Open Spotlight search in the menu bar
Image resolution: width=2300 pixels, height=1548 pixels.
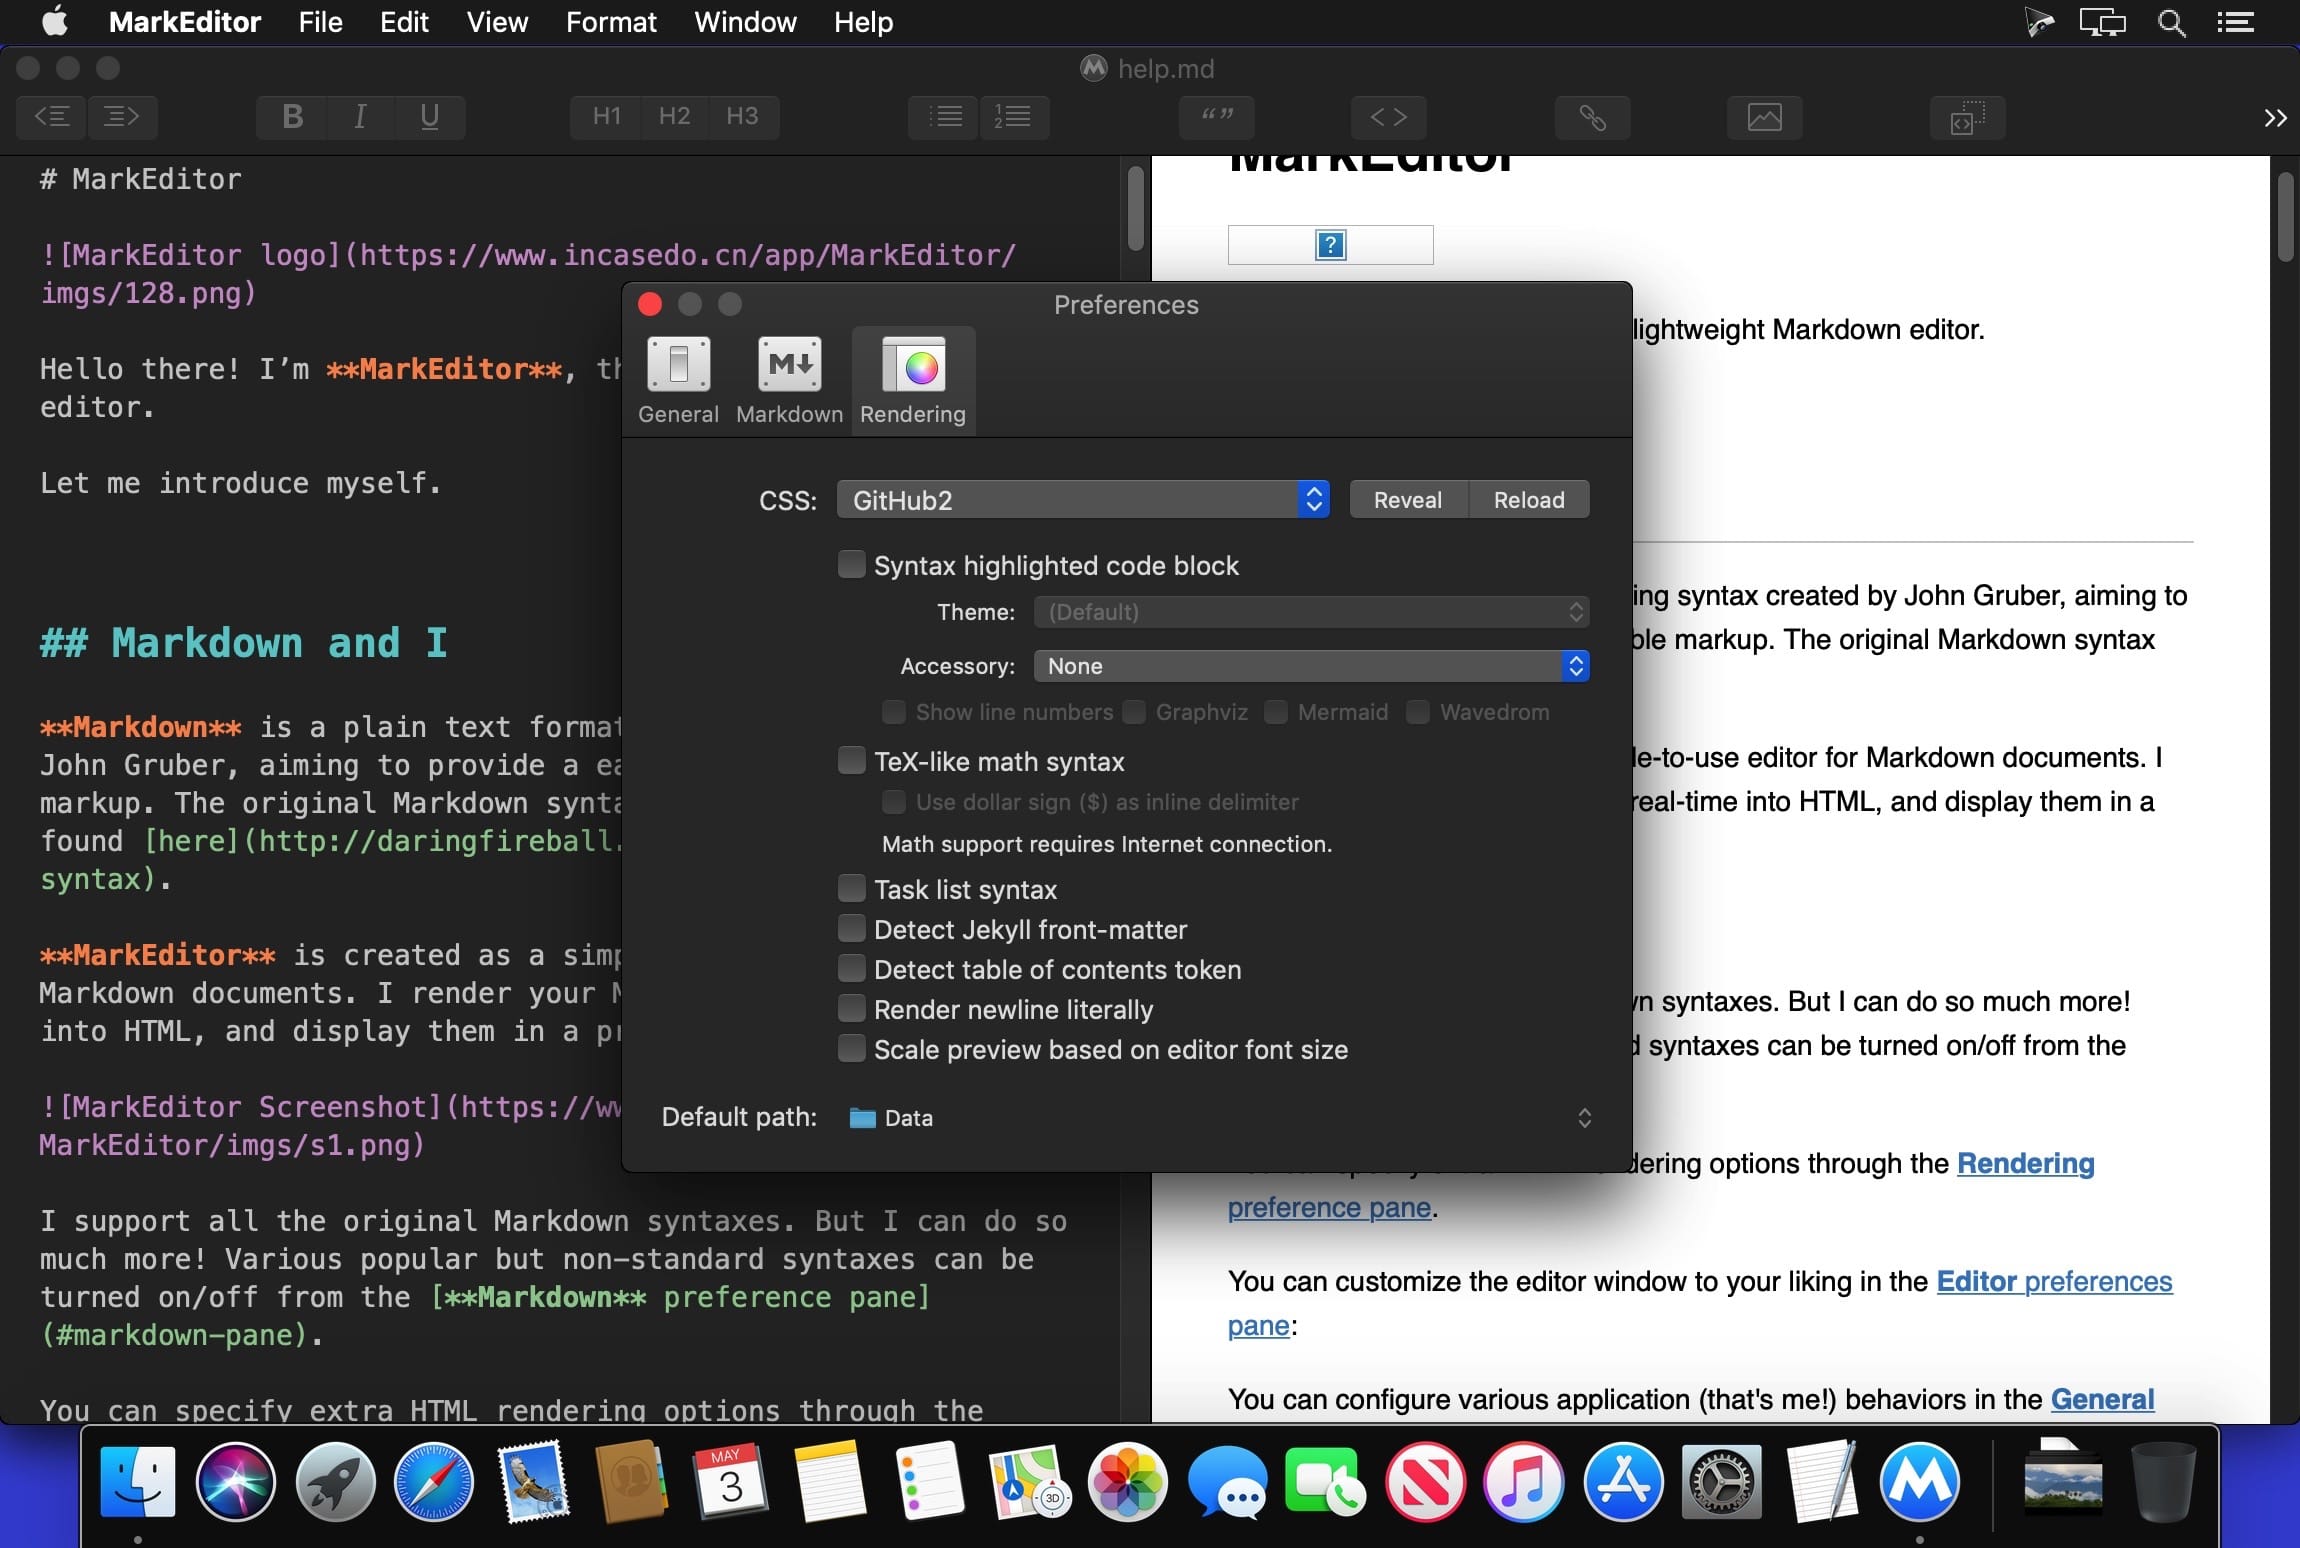pos(2171,22)
